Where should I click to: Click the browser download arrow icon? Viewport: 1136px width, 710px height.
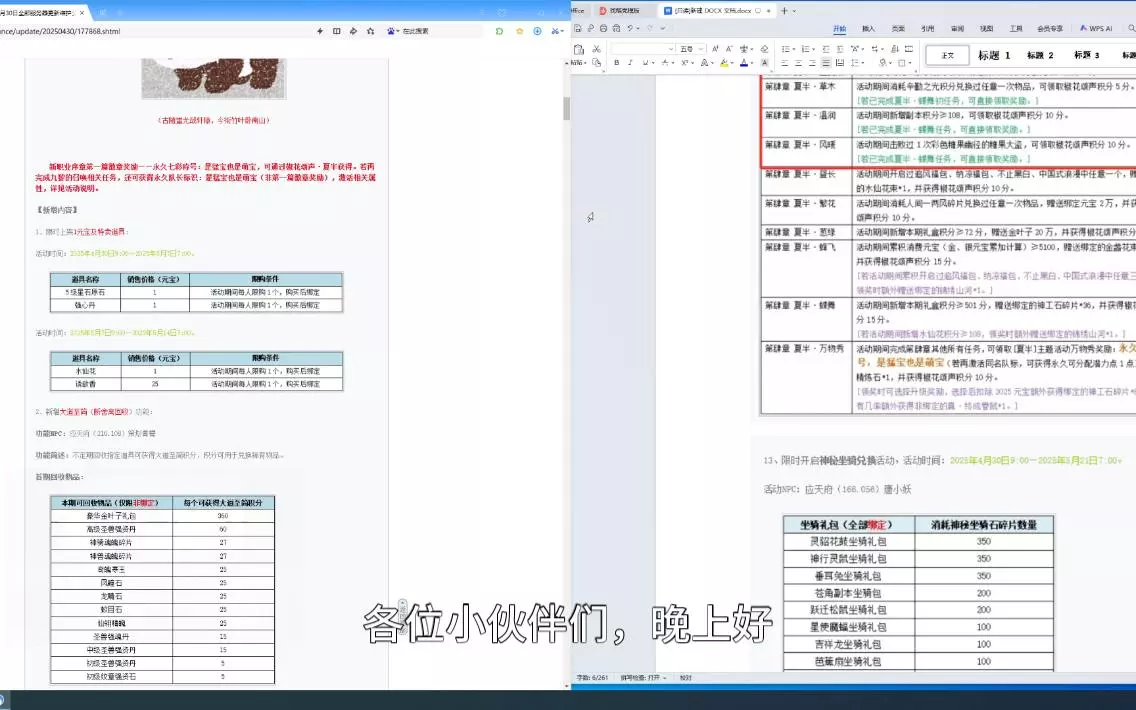click(x=538, y=31)
